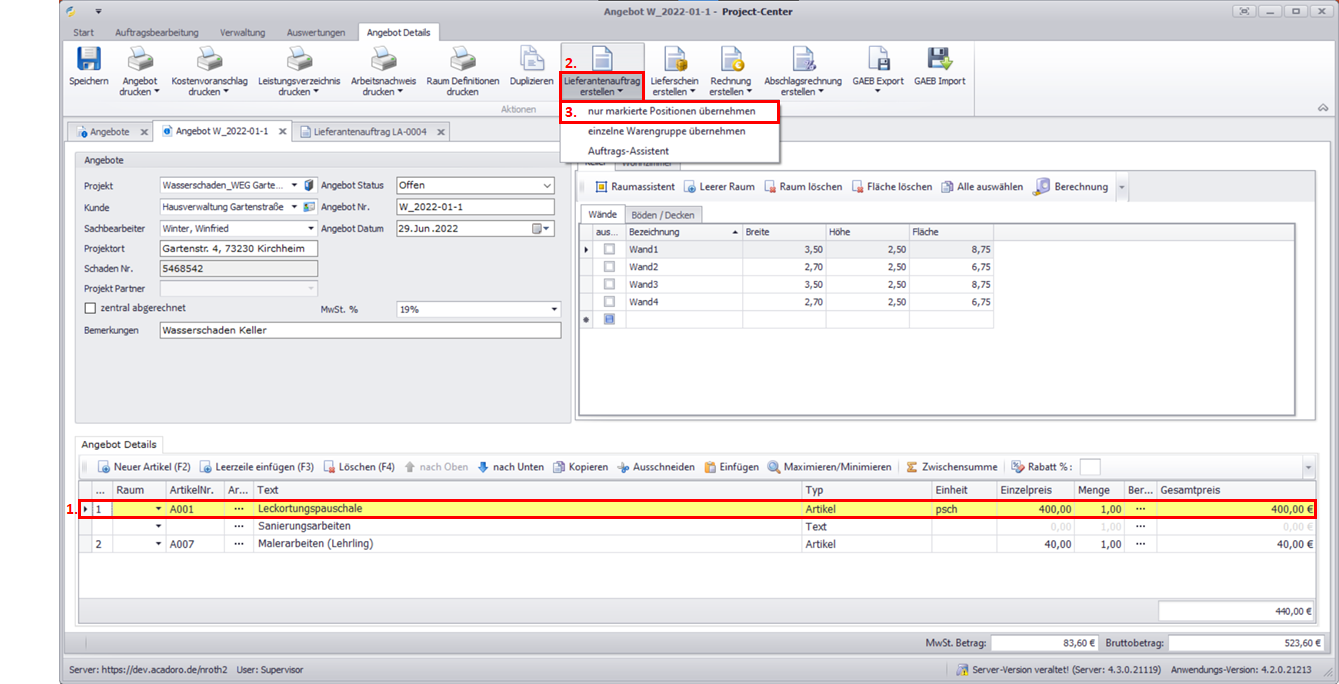Open the Sachbearbeiter dropdown

(310, 228)
